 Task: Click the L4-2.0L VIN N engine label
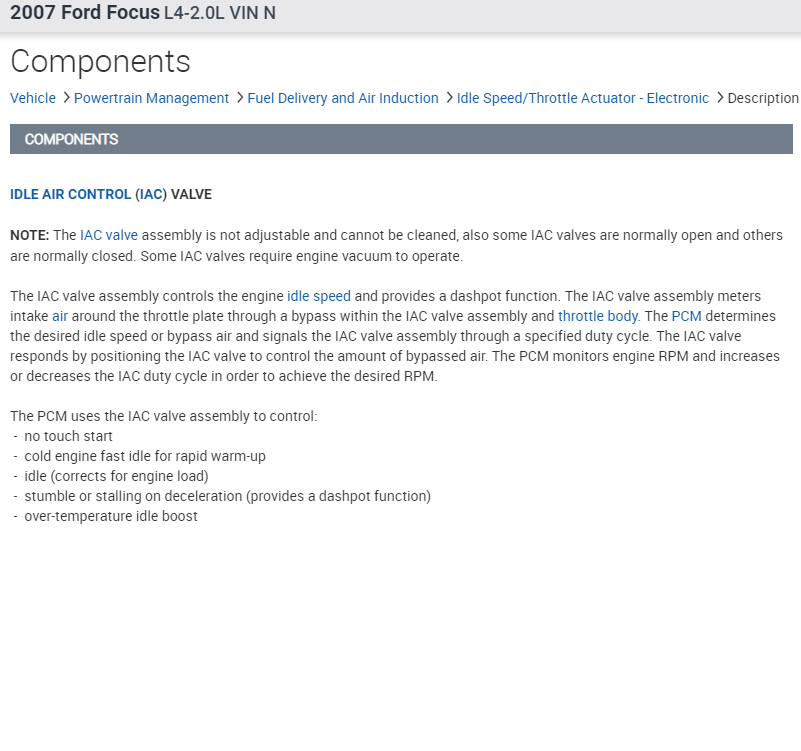click(220, 13)
